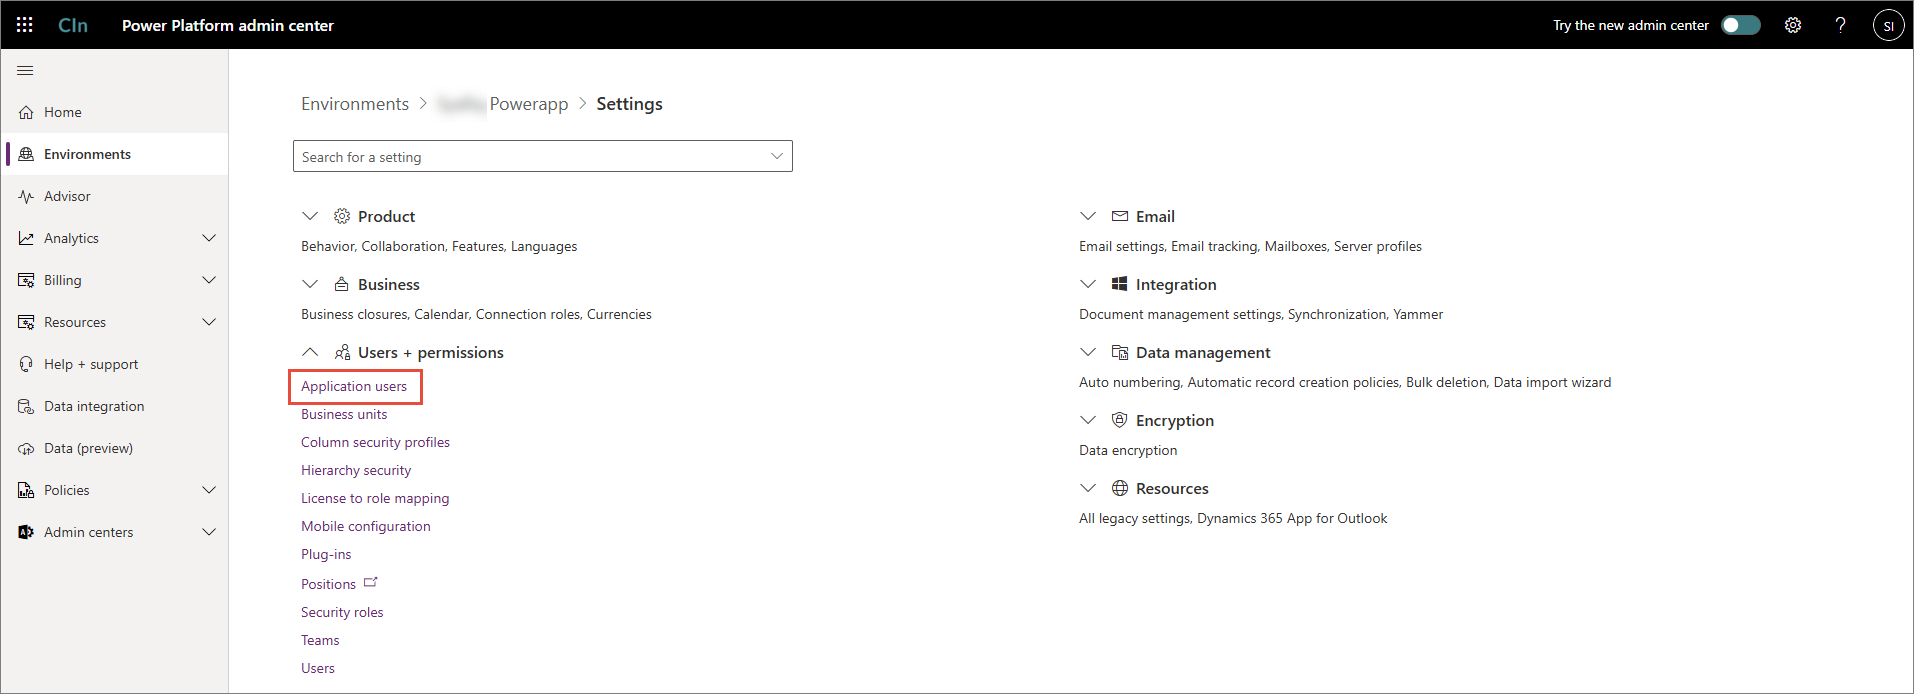
Task: Expand the Policies sidebar chevron
Action: coord(209,490)
